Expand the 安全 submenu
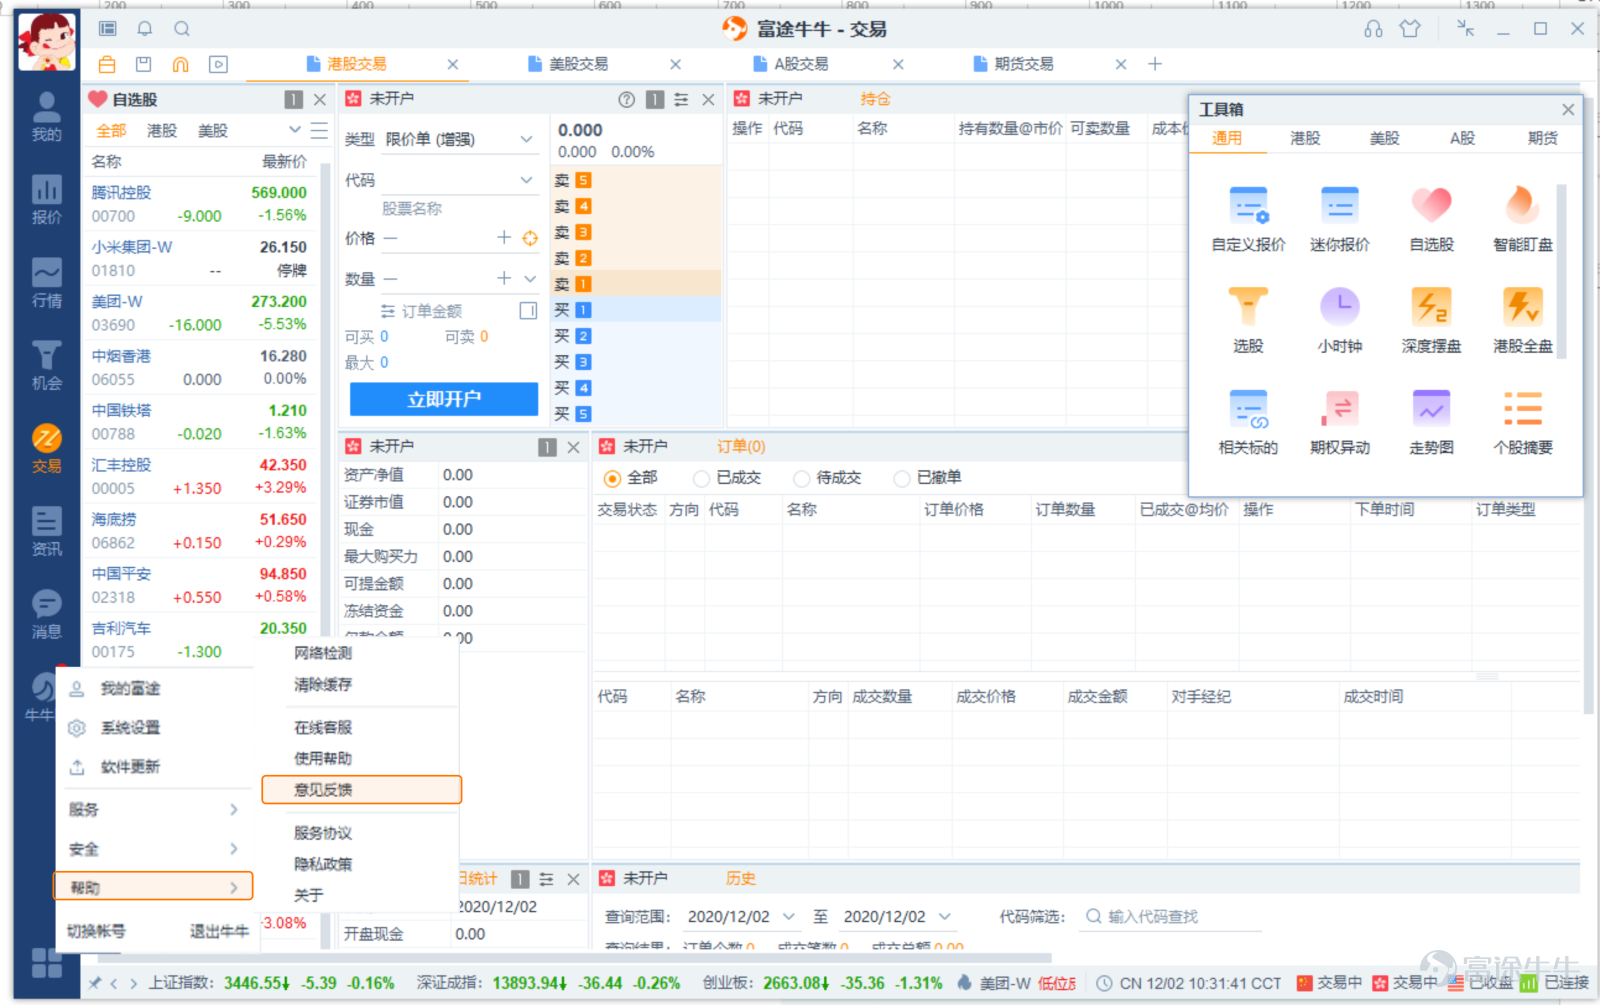Viewport: 1600px width, 1005px height. pos(153,849)
